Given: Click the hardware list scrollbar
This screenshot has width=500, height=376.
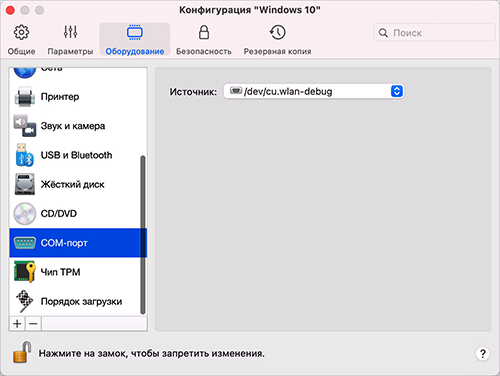Looking at the screenshot, I should [143, 235].
